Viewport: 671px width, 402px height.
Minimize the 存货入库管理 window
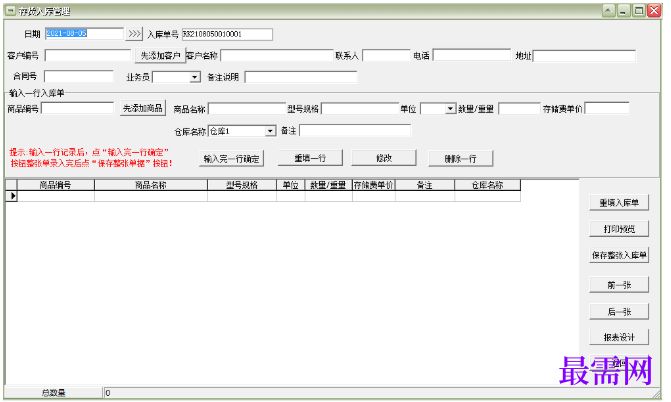(623, 11)
